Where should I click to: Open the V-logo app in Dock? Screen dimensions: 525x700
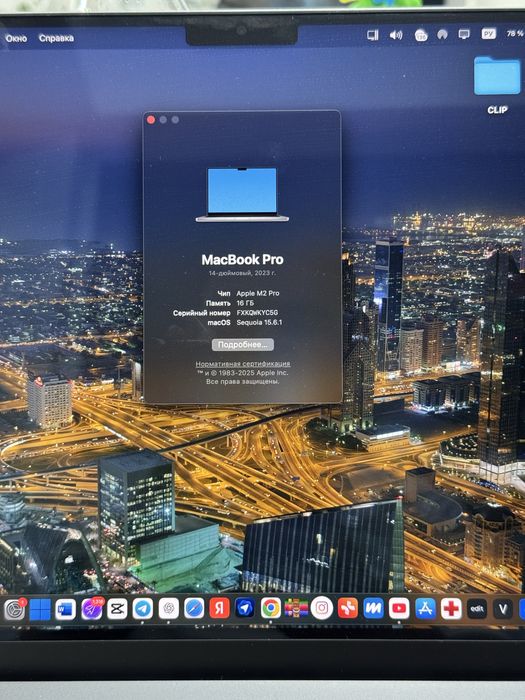click(503, 609)
